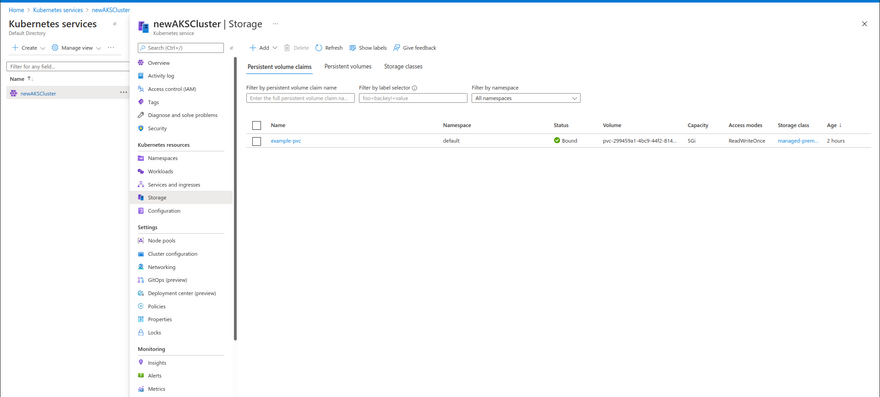Open the Tags sidebar item
This screenshot has height=397, width=880.
[153, 102]
